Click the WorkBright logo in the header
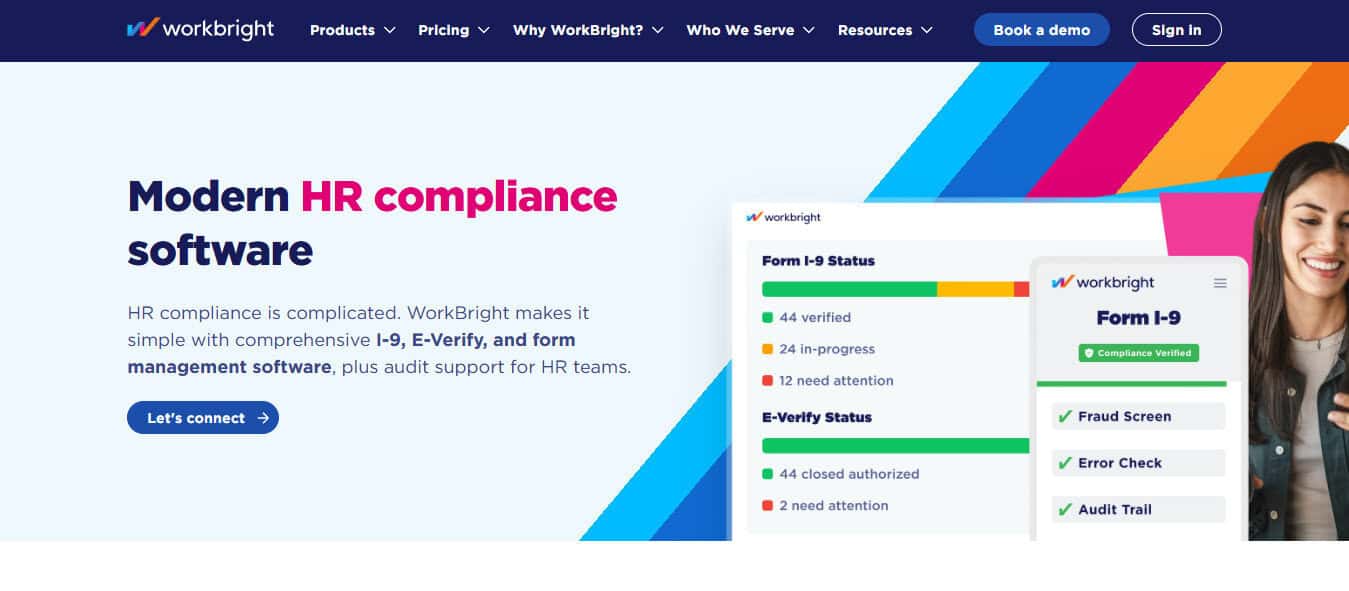The width and height of the screenshot is (1349, 591). (200, 29)
